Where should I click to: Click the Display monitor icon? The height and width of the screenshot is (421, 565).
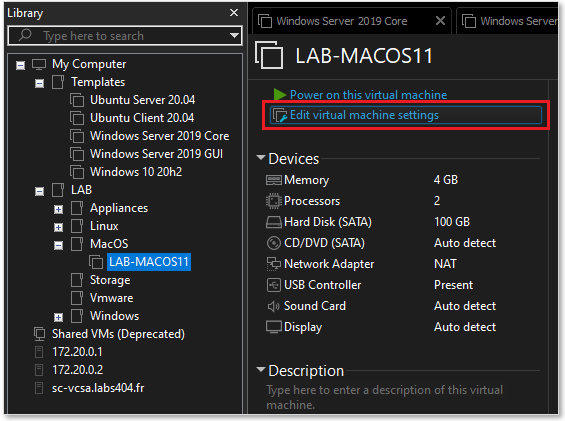coord(274,327)
